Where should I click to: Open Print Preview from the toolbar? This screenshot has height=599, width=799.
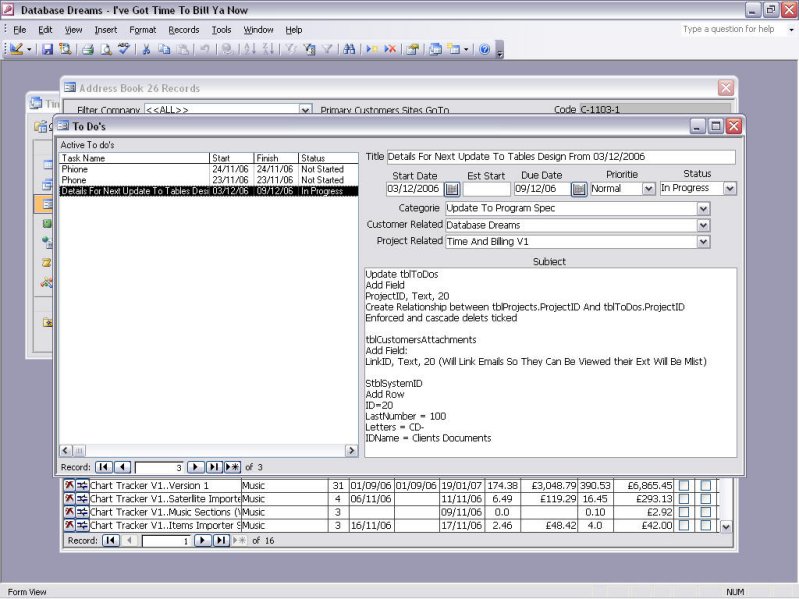pyautogui.click(x=106, y=49)
